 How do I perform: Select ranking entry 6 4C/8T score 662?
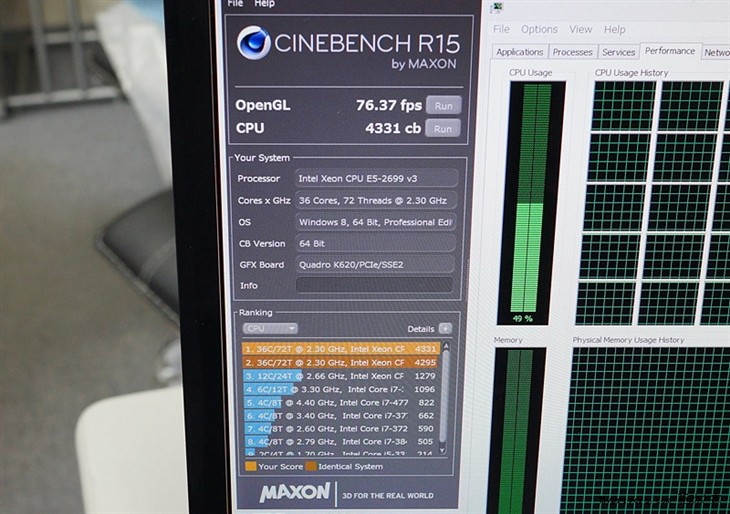tap(340, 415)
